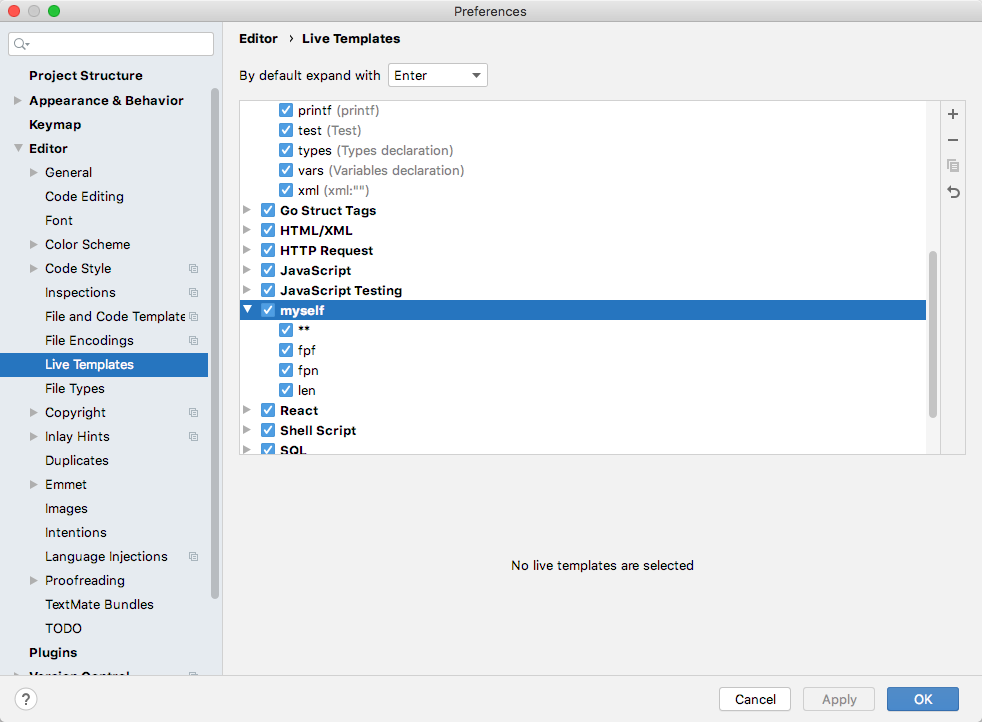Screen dimensions: 982x722
Task: Open the Images settings page
Action: pyautogui.click(x=66, y=508)
